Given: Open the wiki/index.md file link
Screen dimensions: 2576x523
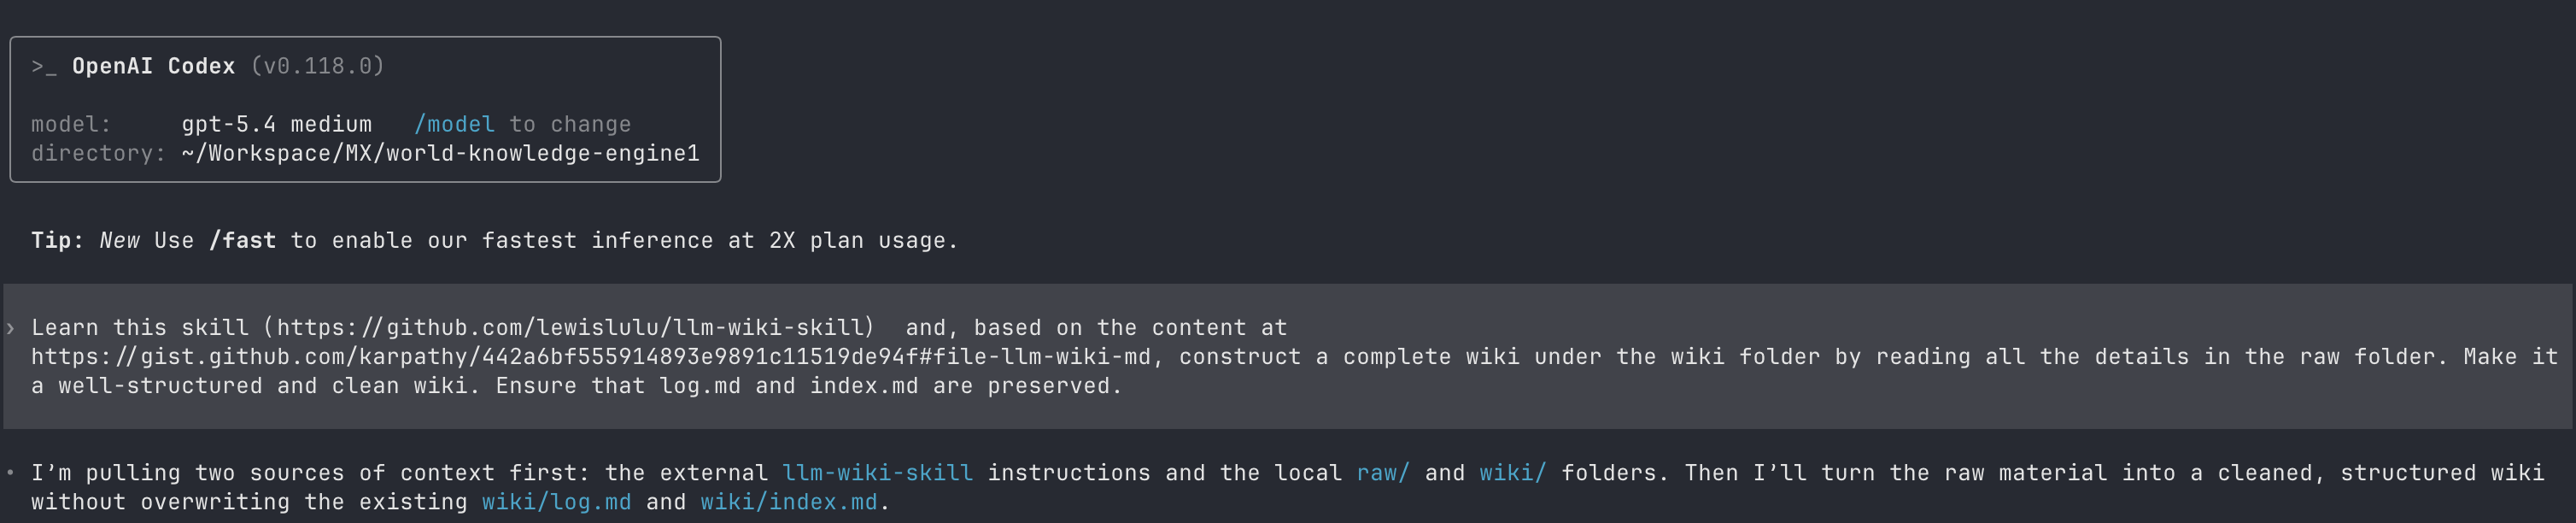Looking at the screenshot, I should (788, 502).
